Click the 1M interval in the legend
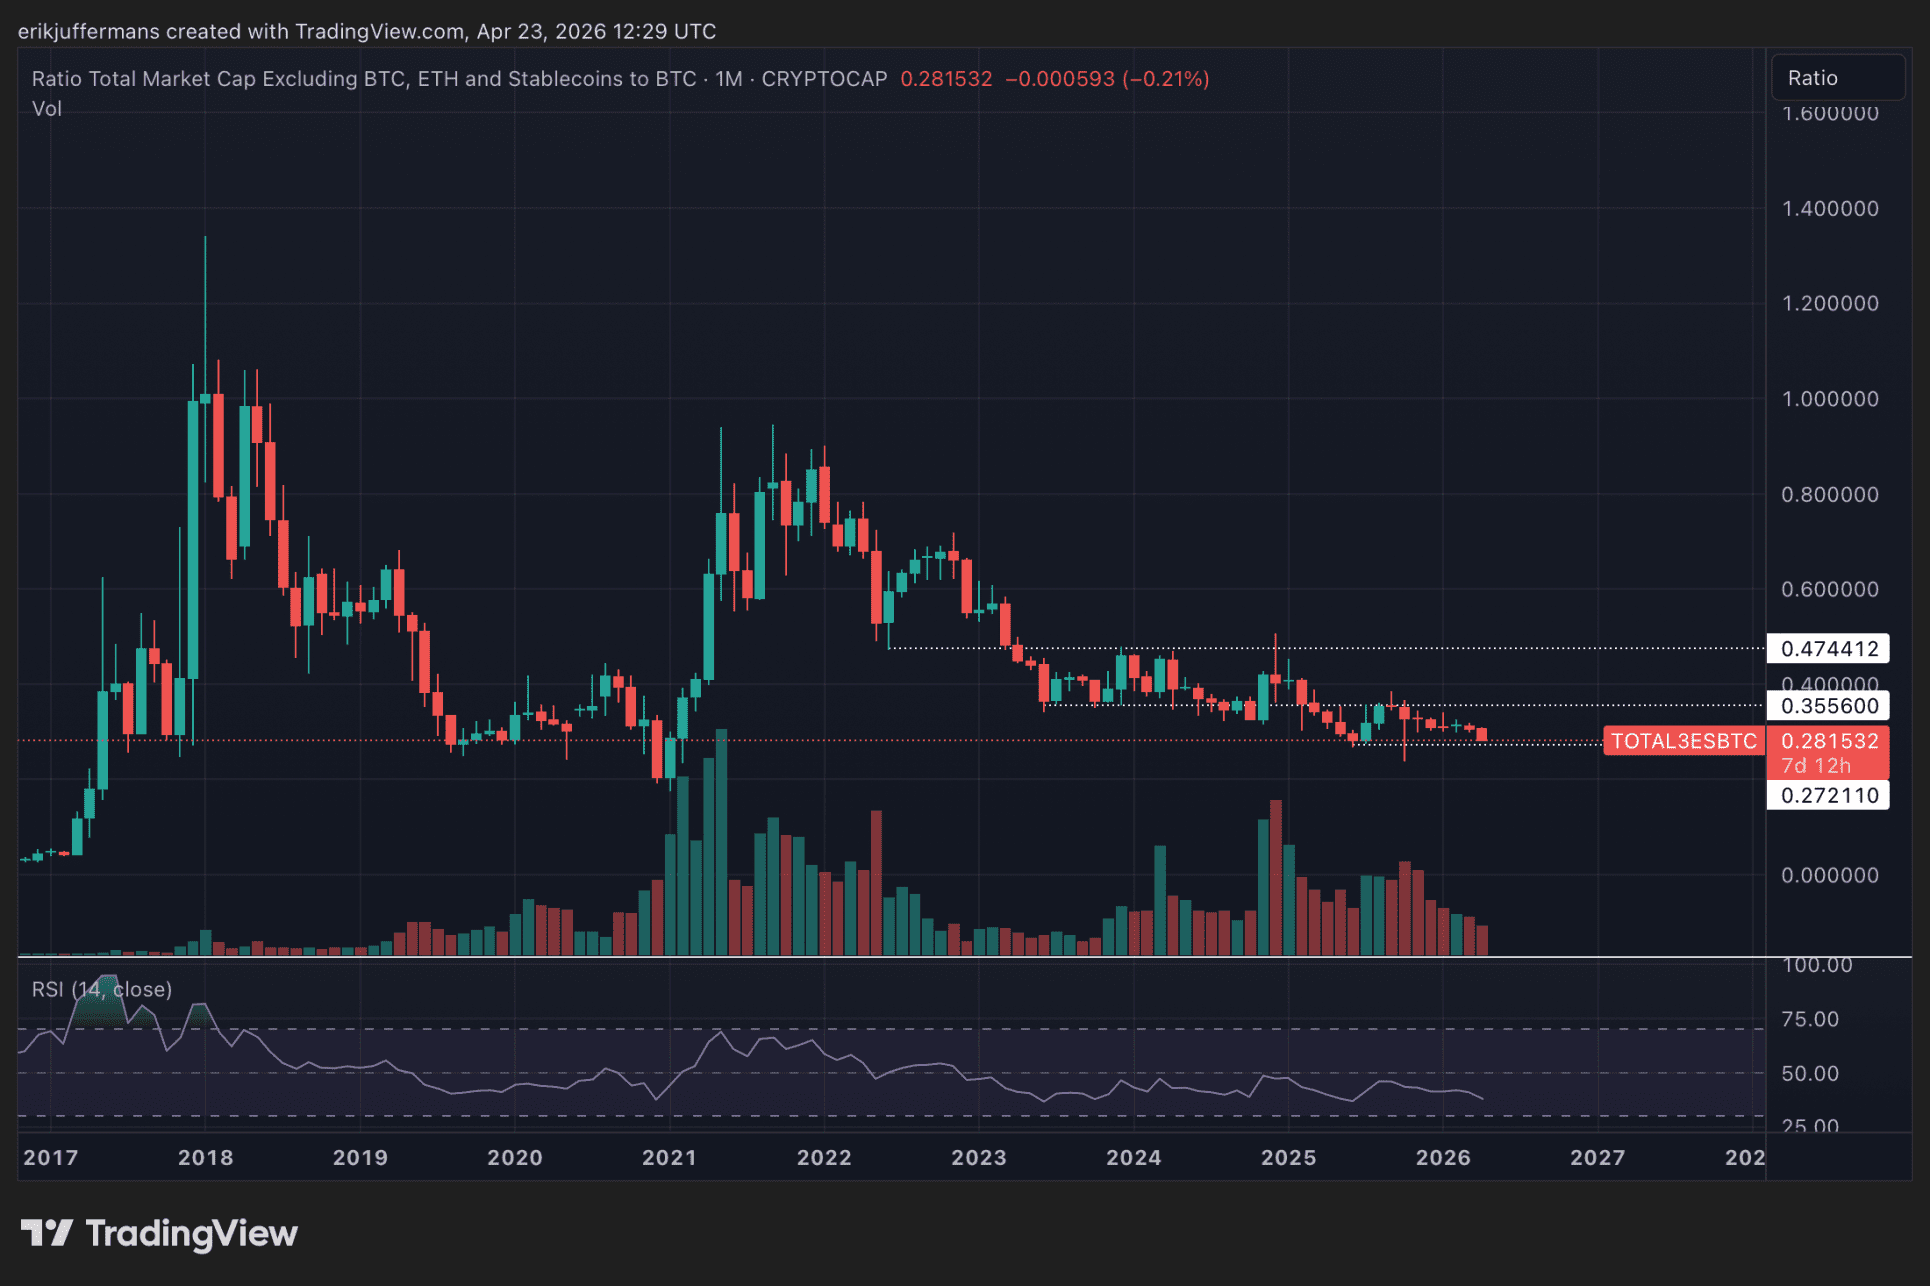 point(728,79)
